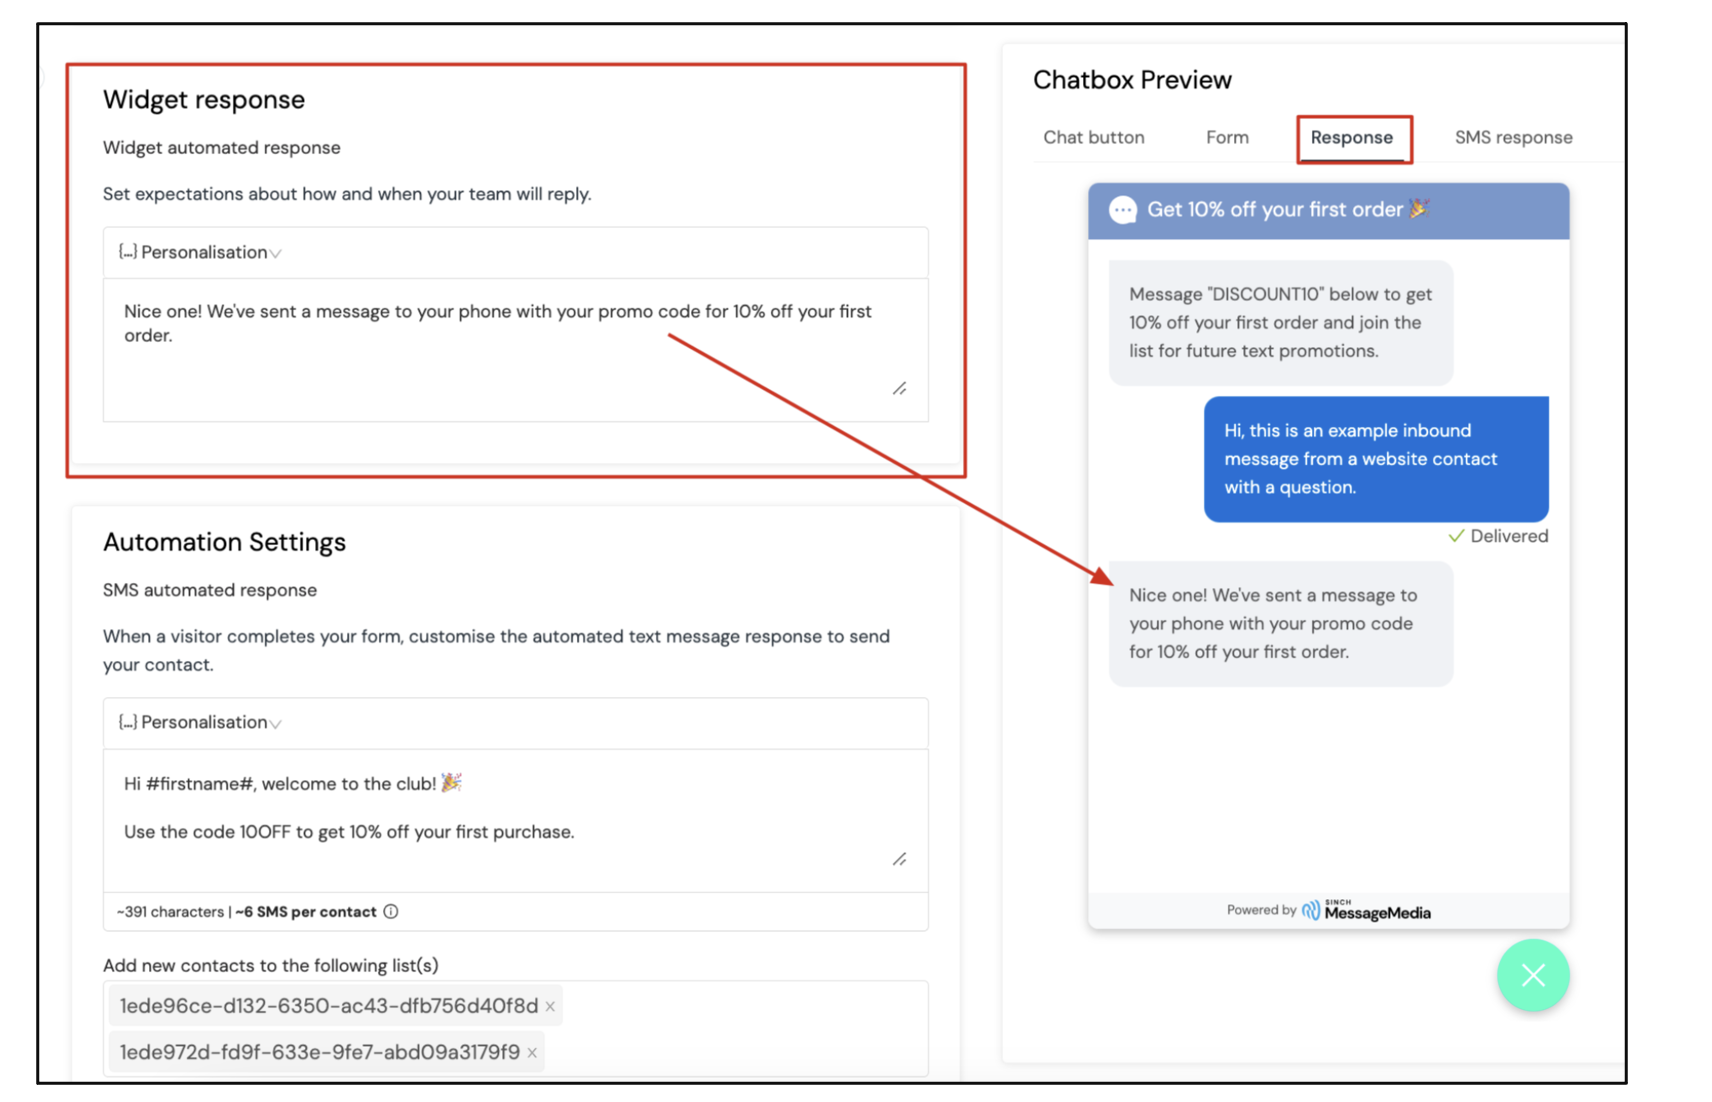Image resolution: width=1712 pixels, height=1102 pixels.
Task: Click the SMS per contact info icon
Action: [x=391, y=912]
